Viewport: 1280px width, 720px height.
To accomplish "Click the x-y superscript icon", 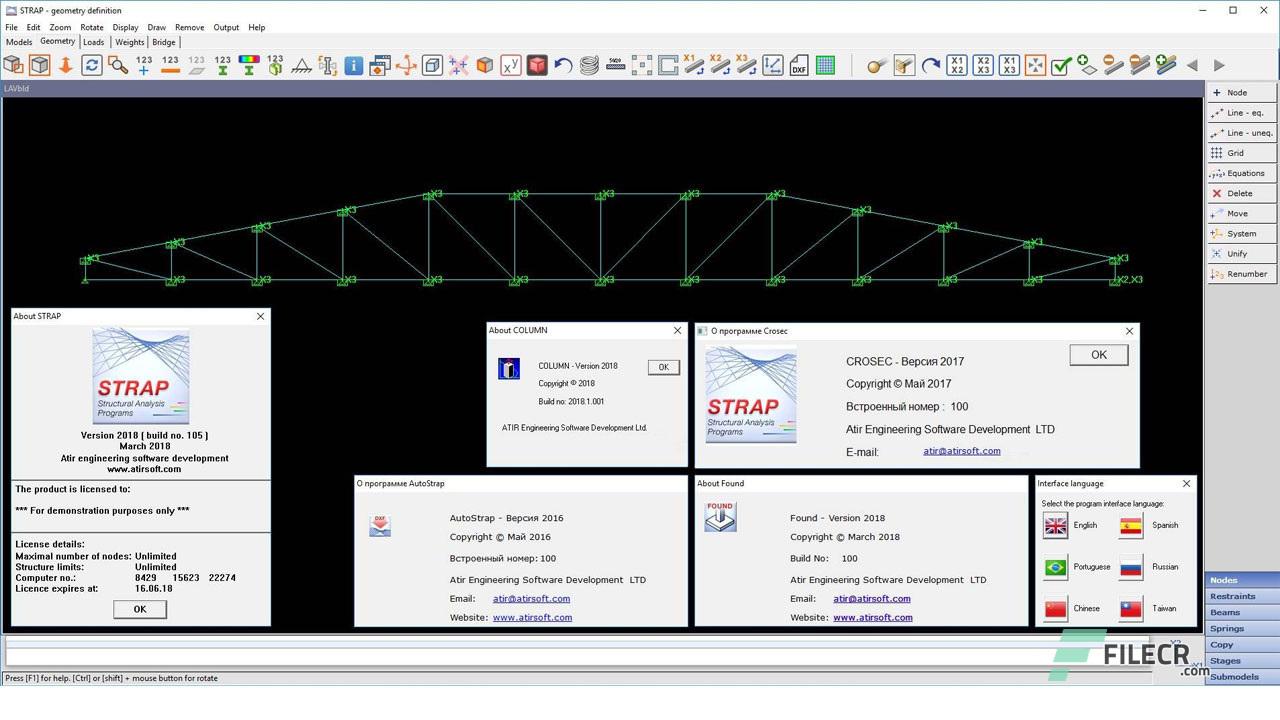I will click(x=511, y=65).
